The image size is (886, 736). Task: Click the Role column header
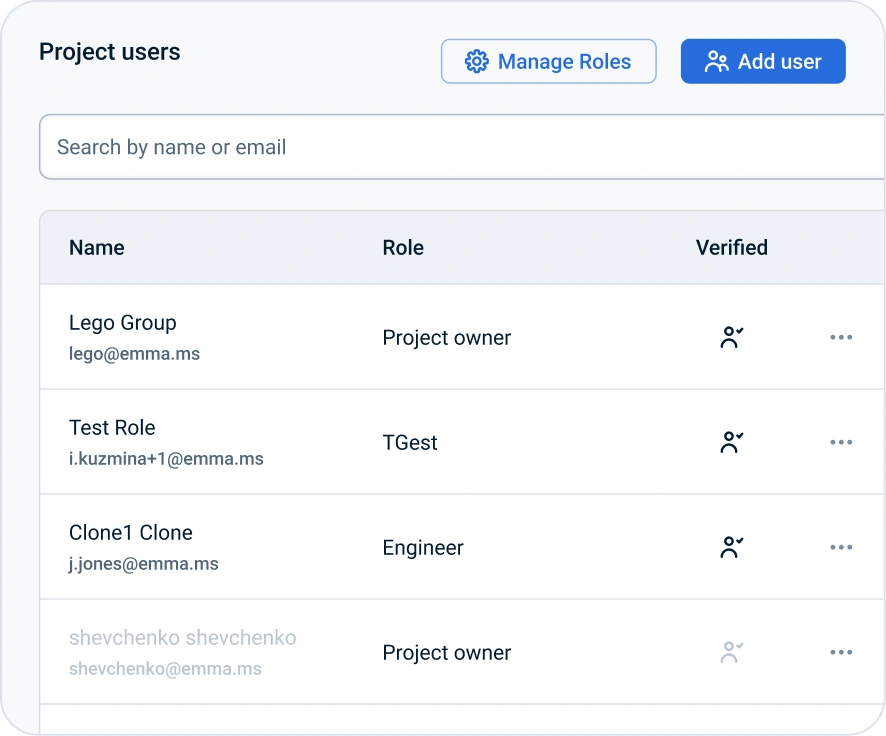point(403,248)
